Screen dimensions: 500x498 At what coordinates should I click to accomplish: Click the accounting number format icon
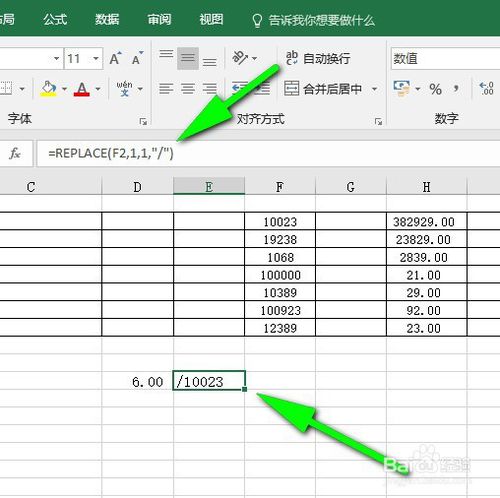pyautogui.click(x=402, y=89)
